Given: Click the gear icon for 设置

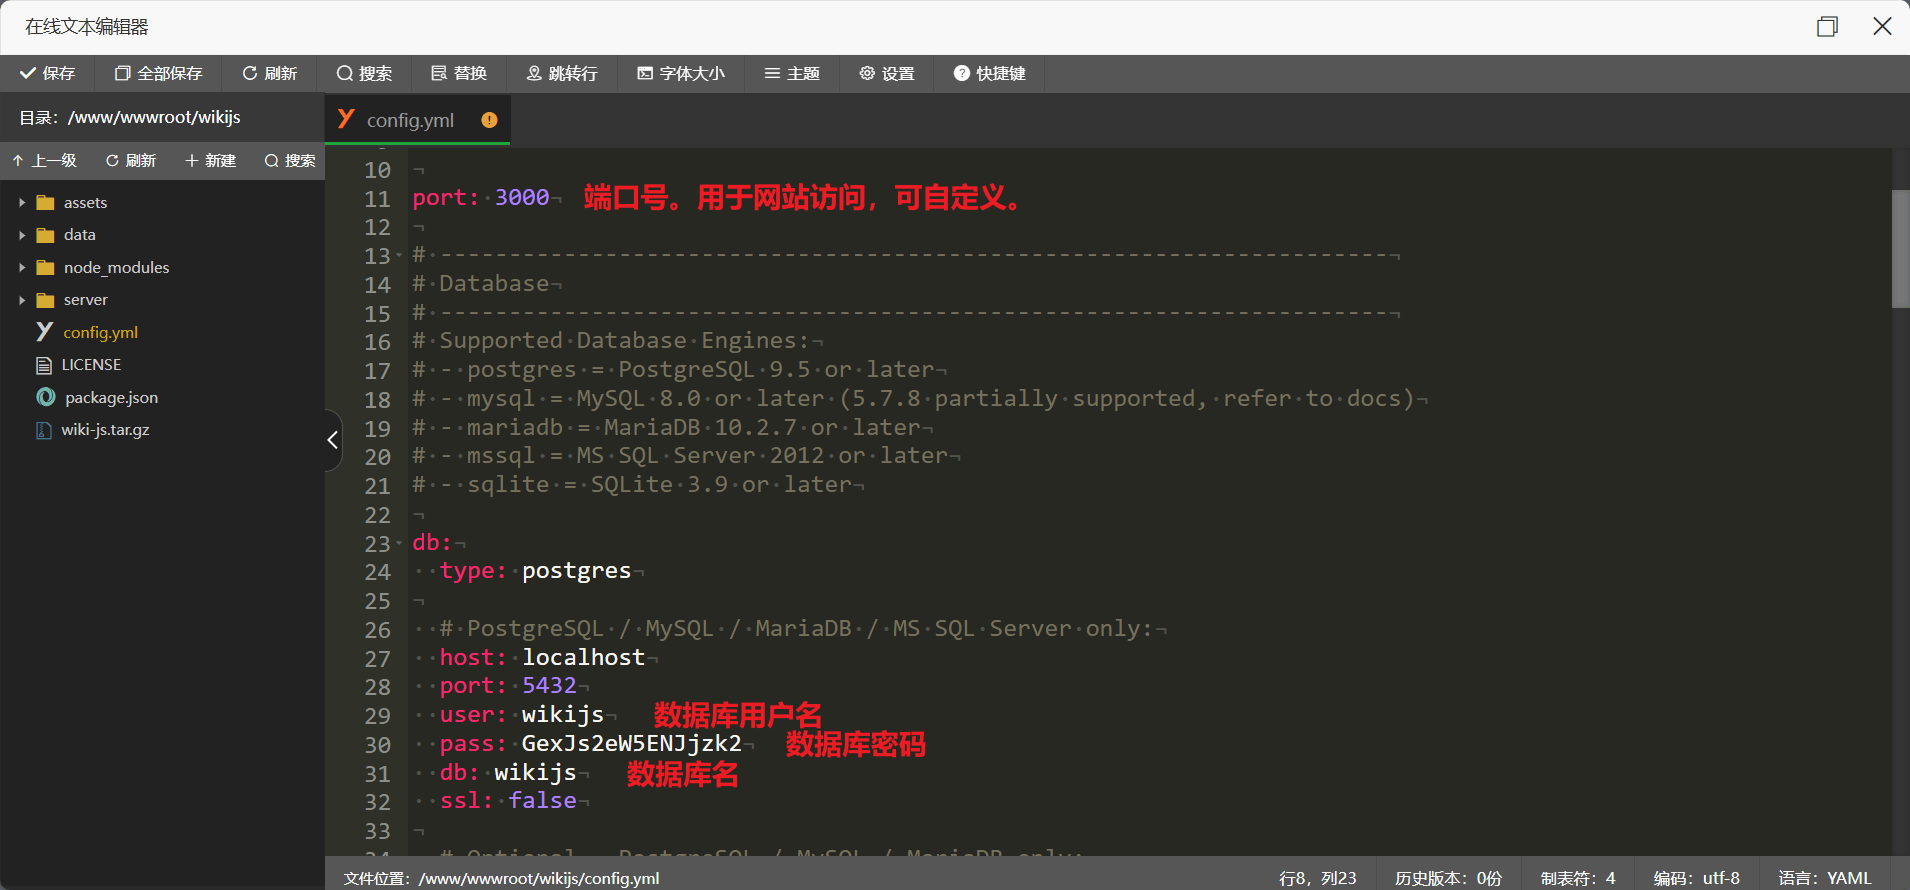Looking at the screenshot, I should click(x=867, y=73).
